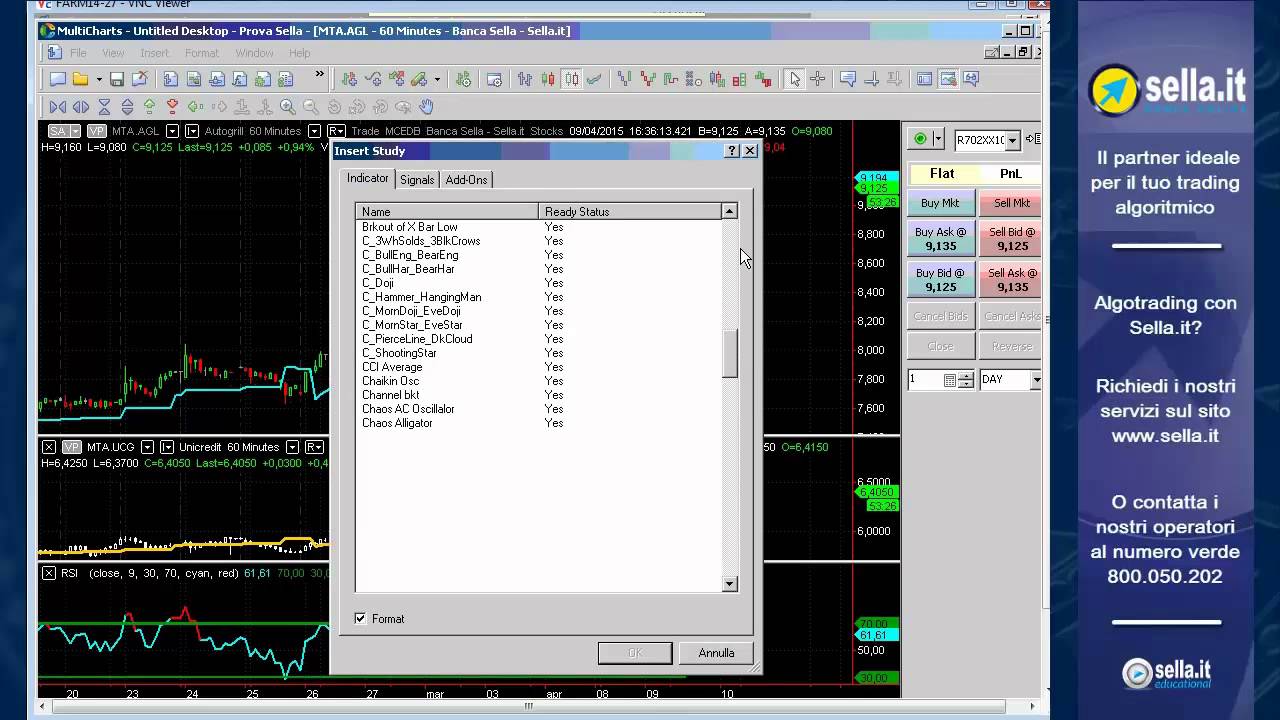Click the Open folder toolbar icon
Image resolution: width=1280 pixels, height=720 pixels.
tap(80, 79)
